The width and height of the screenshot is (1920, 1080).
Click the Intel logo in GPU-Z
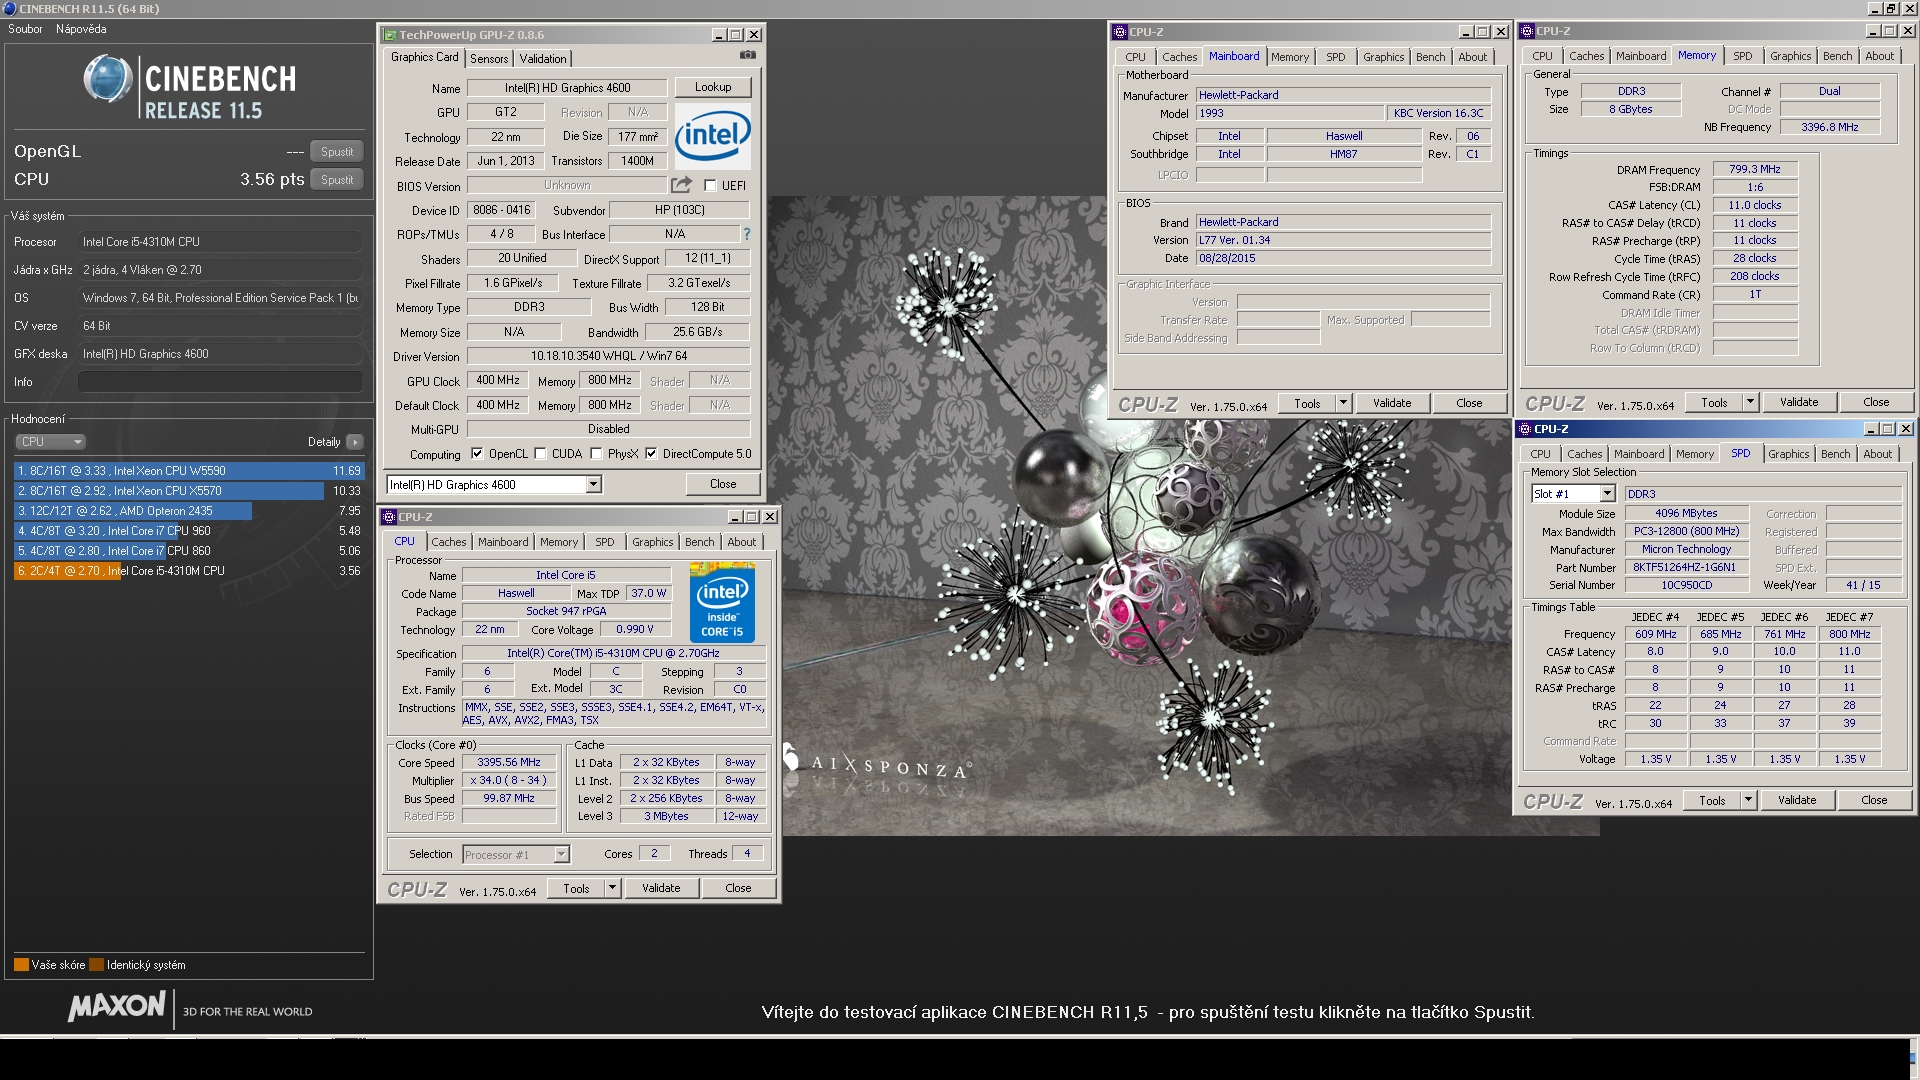(712, 135)
